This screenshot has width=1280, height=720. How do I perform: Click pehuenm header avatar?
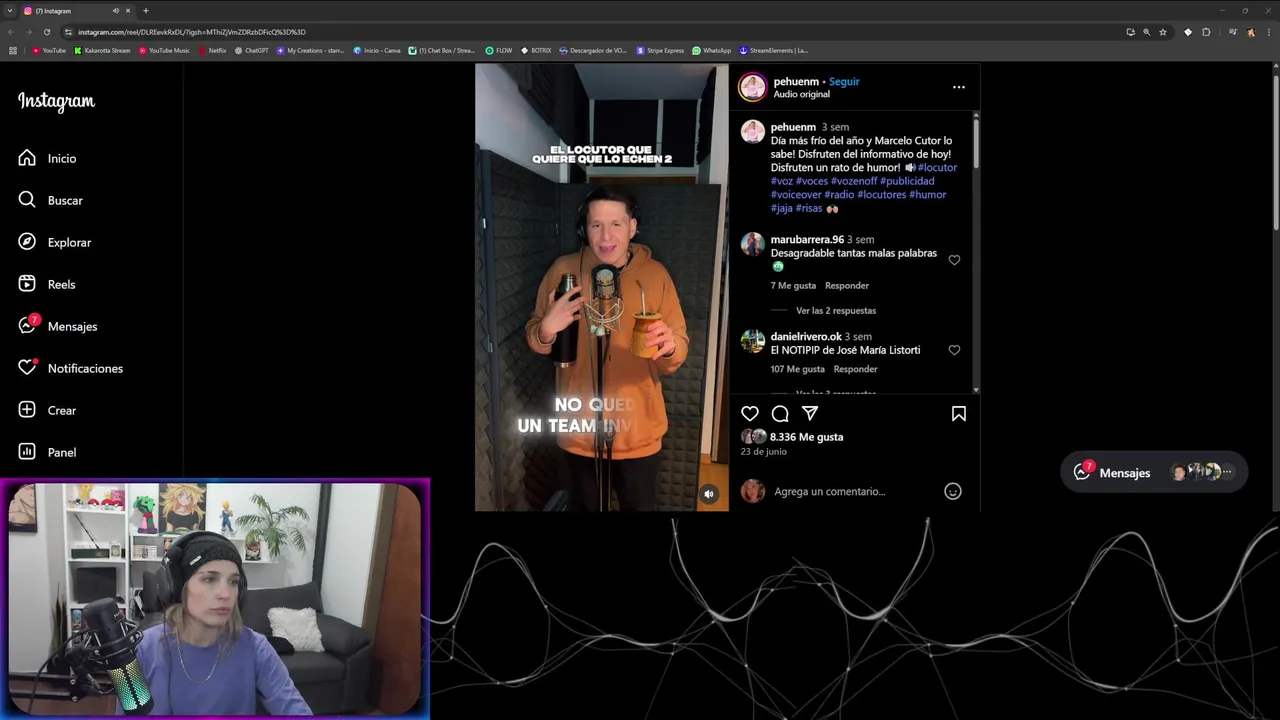click(752, 87)
